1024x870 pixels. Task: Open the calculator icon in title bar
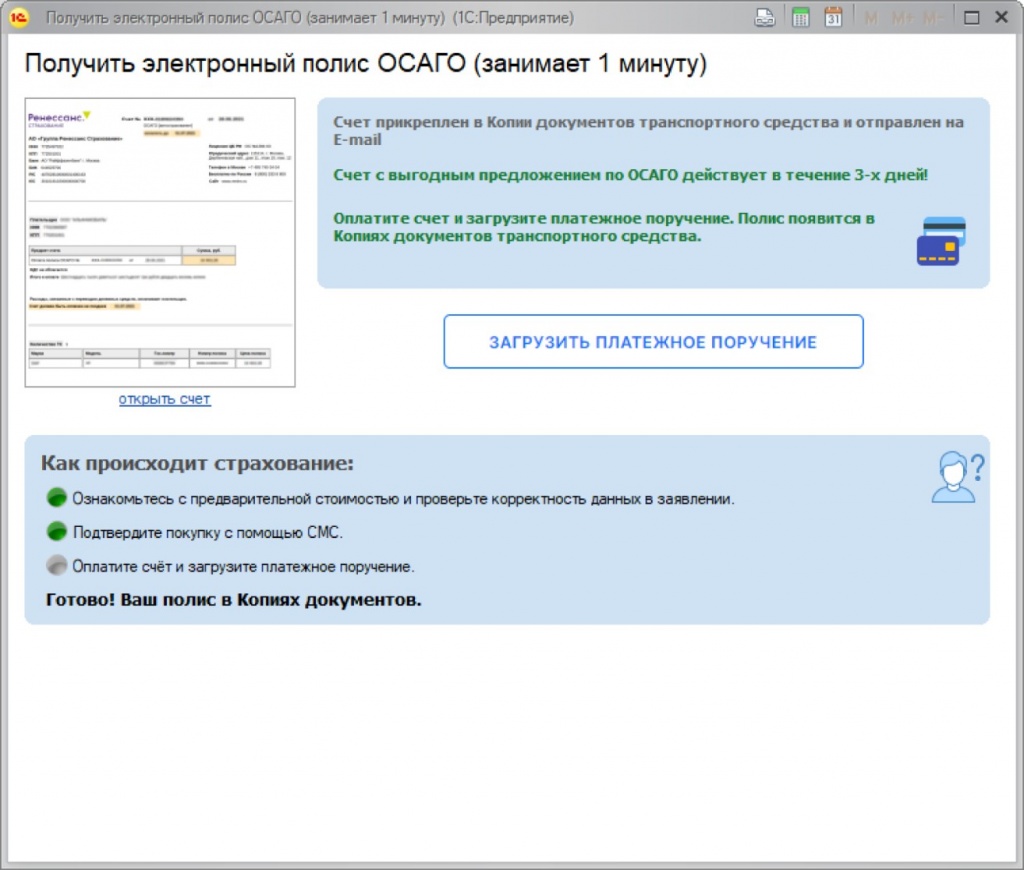tap(800, 18)
